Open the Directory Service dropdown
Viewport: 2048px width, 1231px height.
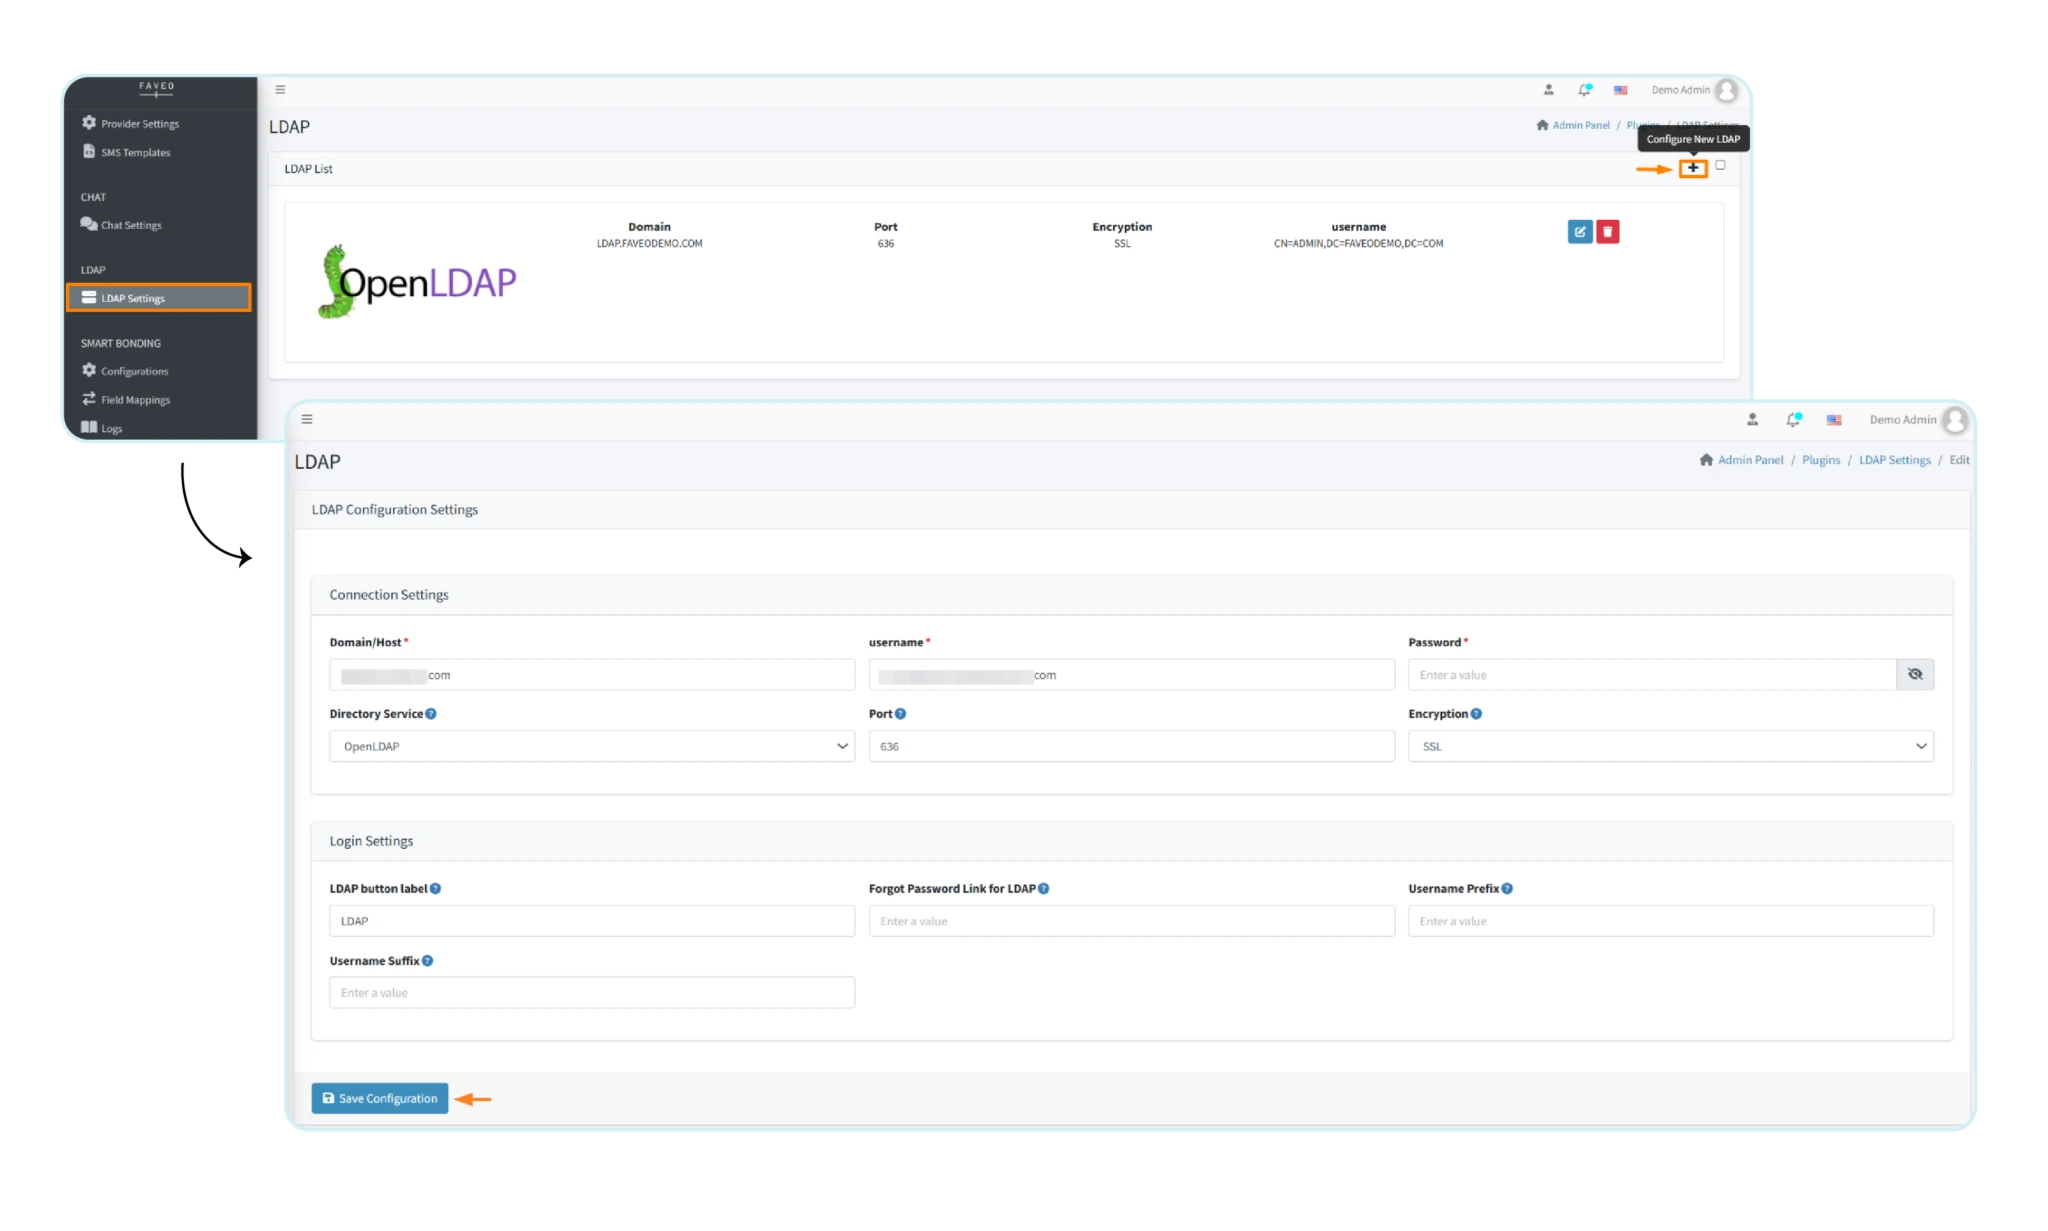pyautogui.click(x=592, y=746)
